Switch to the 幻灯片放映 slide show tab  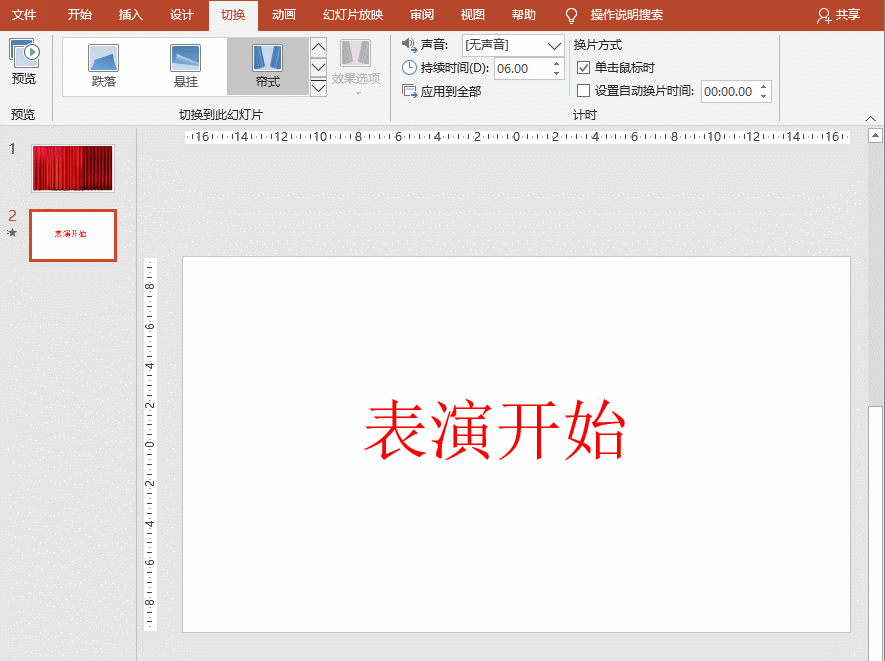[x=353, y=15]
